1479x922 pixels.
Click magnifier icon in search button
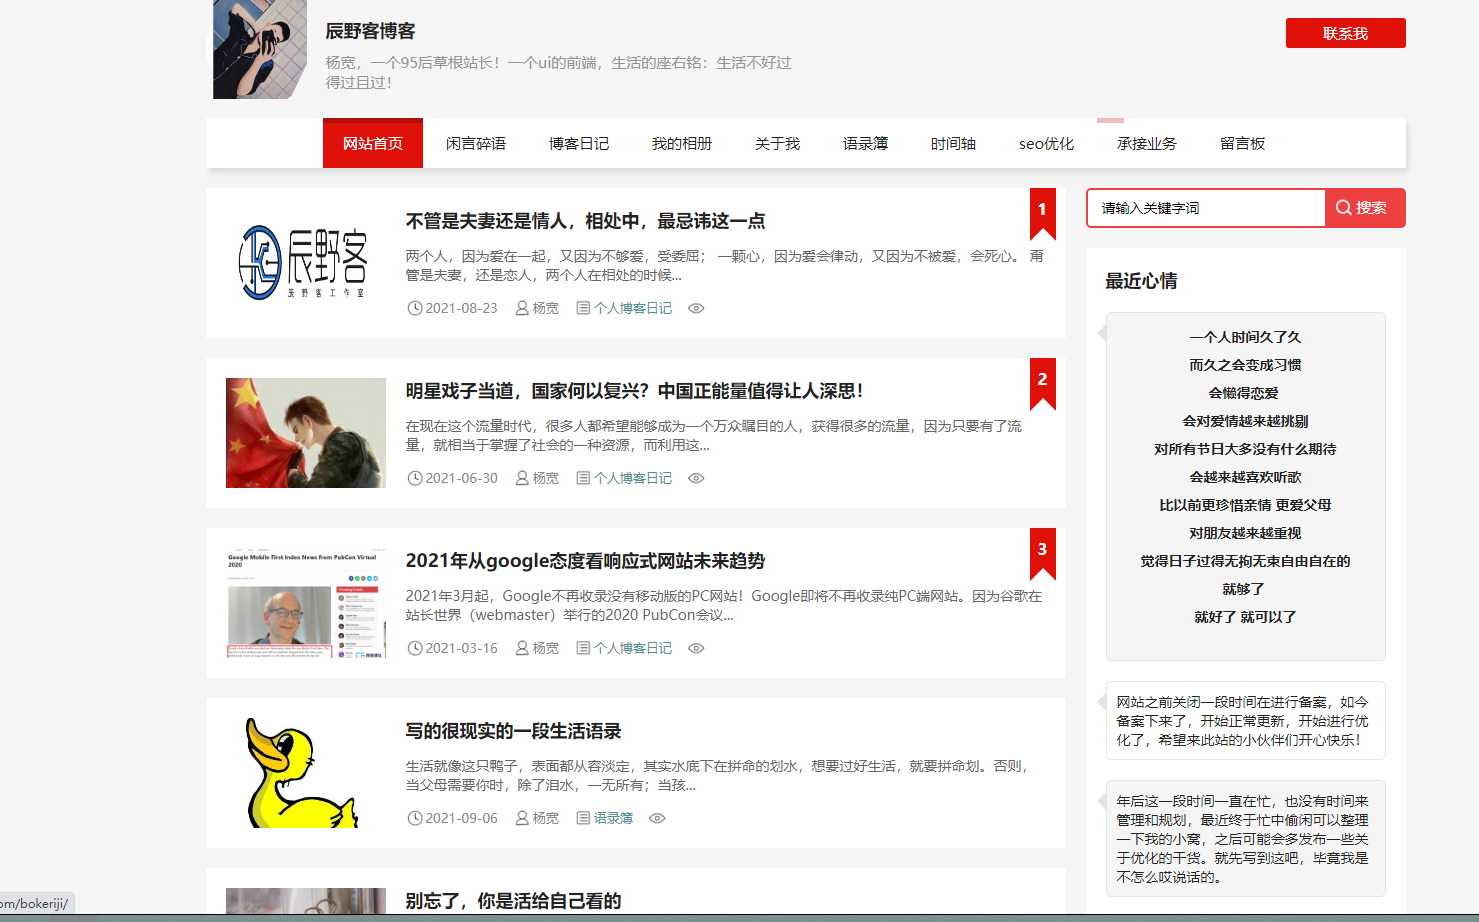coord(1343,208)
